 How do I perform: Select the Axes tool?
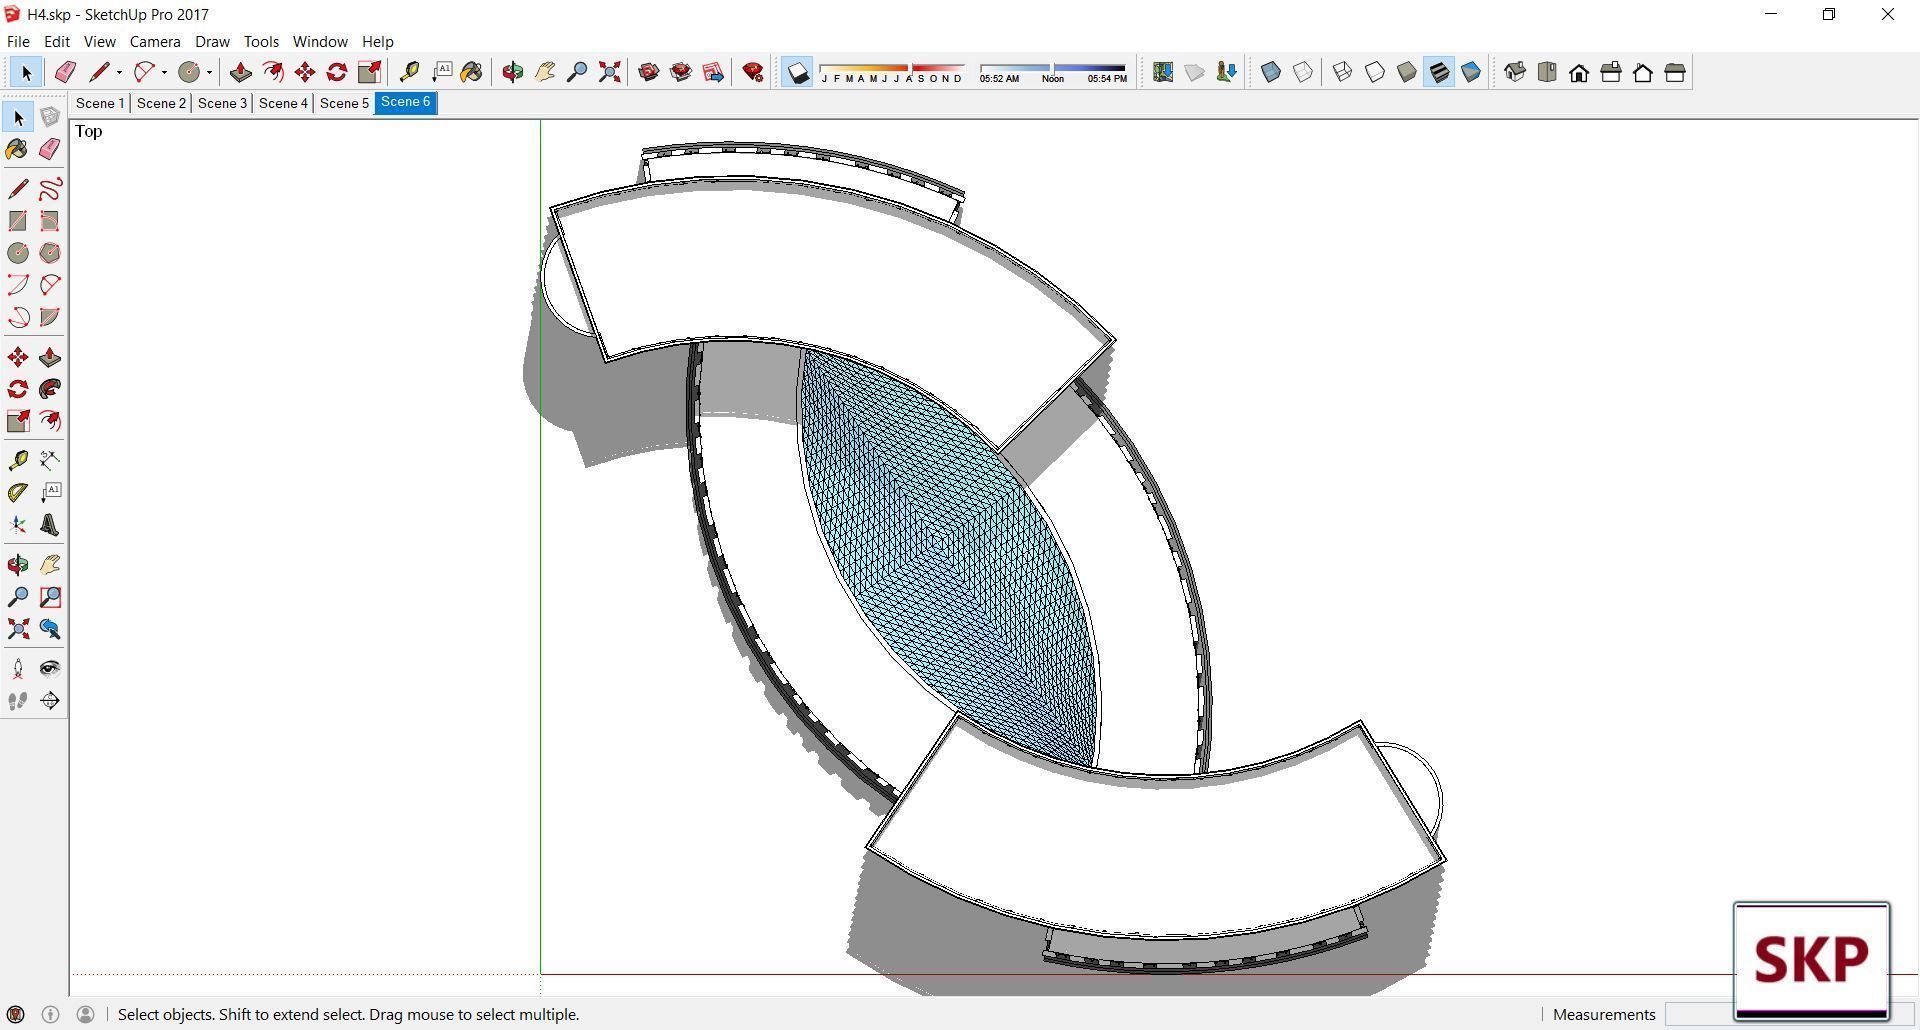tap(18, 524)
